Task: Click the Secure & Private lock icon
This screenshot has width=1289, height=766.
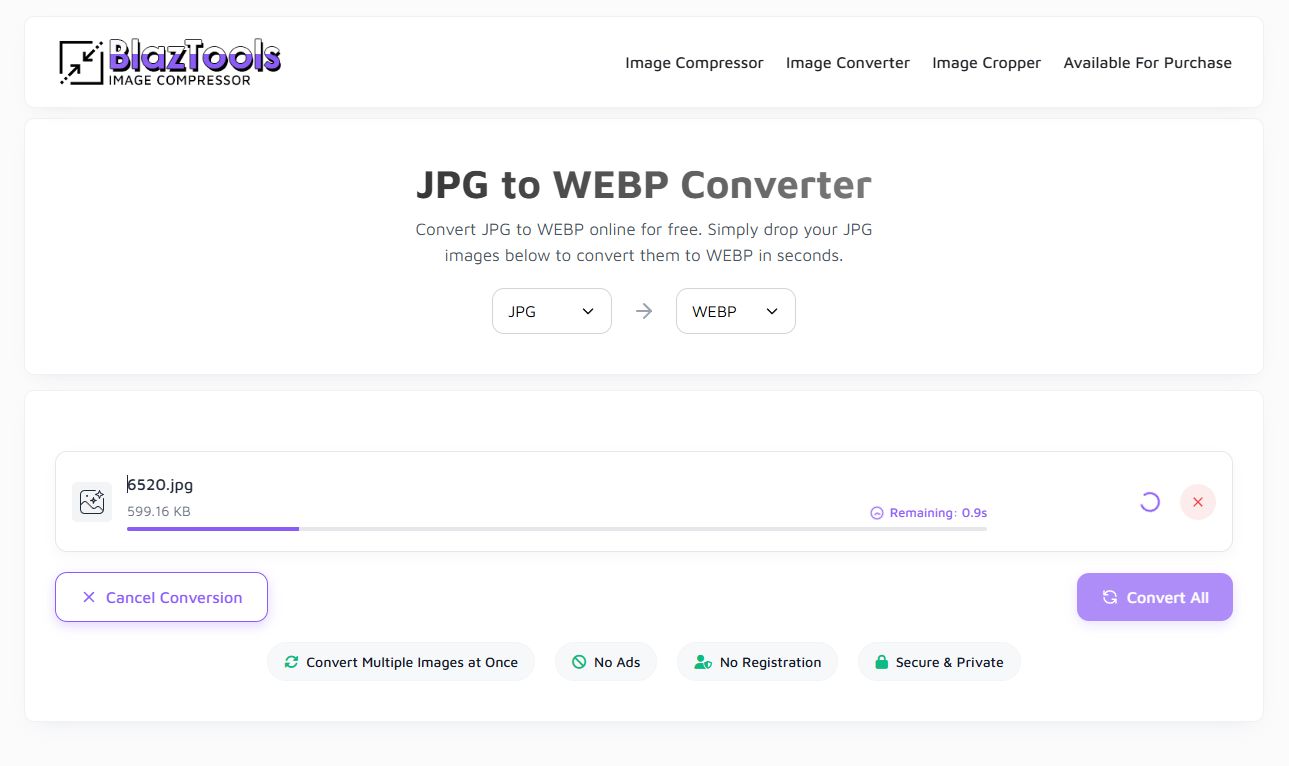Action: point(881,662)
